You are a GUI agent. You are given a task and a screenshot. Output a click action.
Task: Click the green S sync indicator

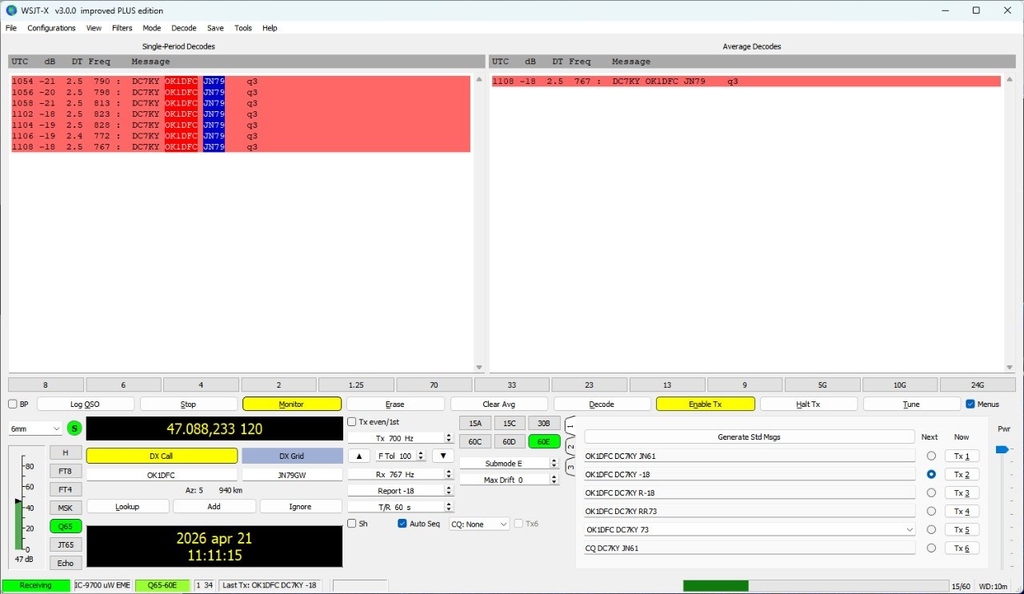[74, 428]
